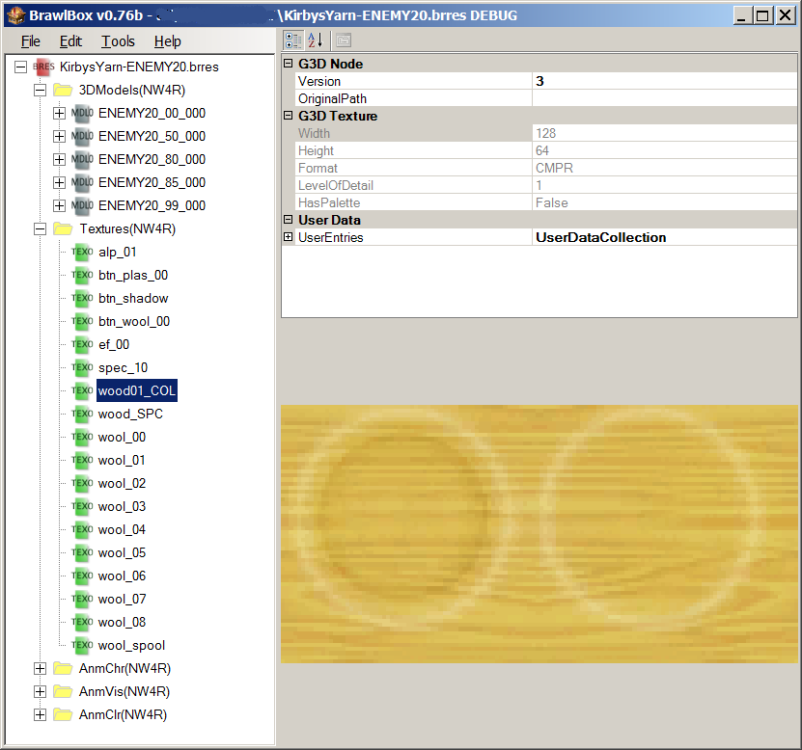Collapse the Textures(NW4R) folder
The width and height of the screenshot is (802, 750).
tap(40, 229)
